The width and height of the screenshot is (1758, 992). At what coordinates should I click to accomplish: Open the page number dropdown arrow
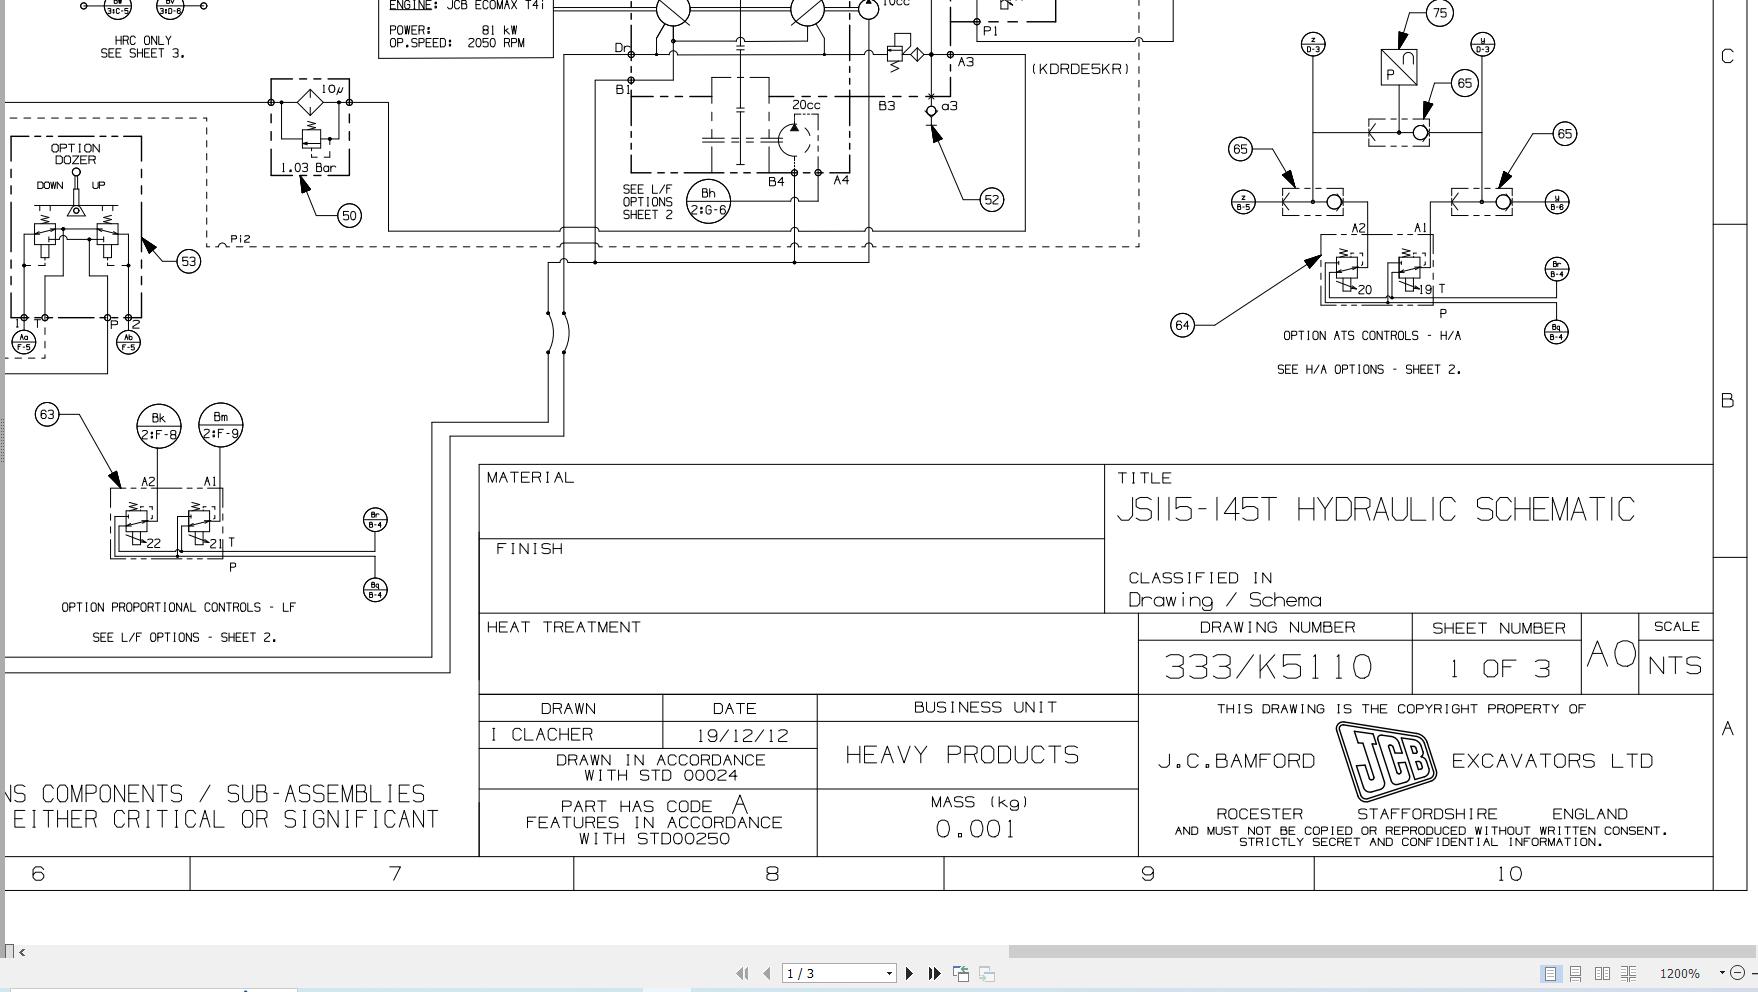[x=889, y=972]
